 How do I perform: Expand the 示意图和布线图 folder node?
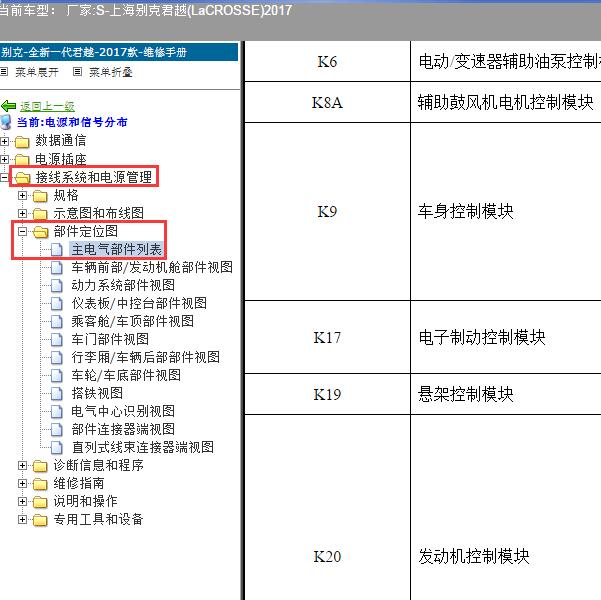point(22,213)
